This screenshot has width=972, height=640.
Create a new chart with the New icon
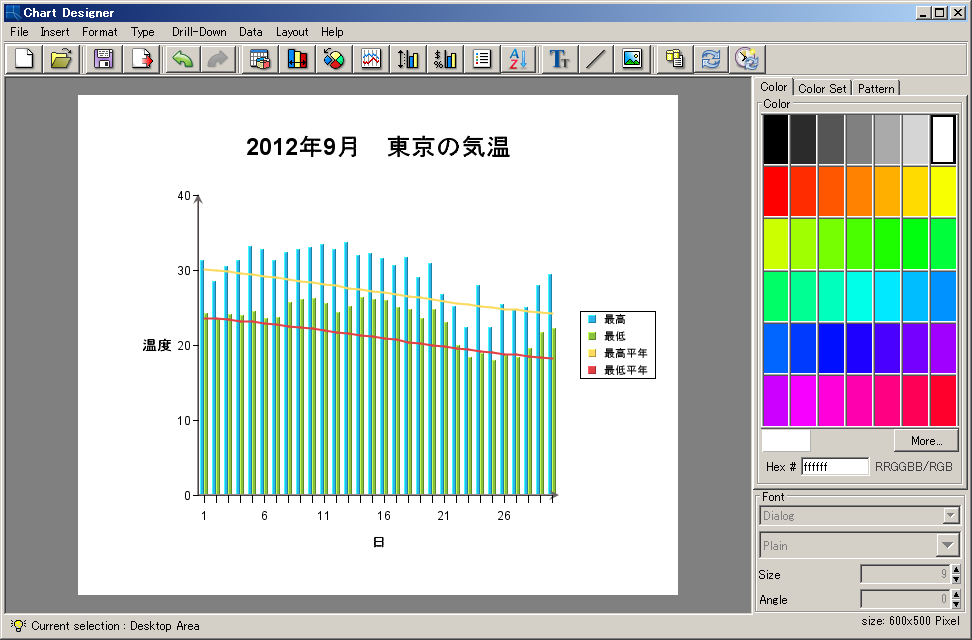click(24, 59)
